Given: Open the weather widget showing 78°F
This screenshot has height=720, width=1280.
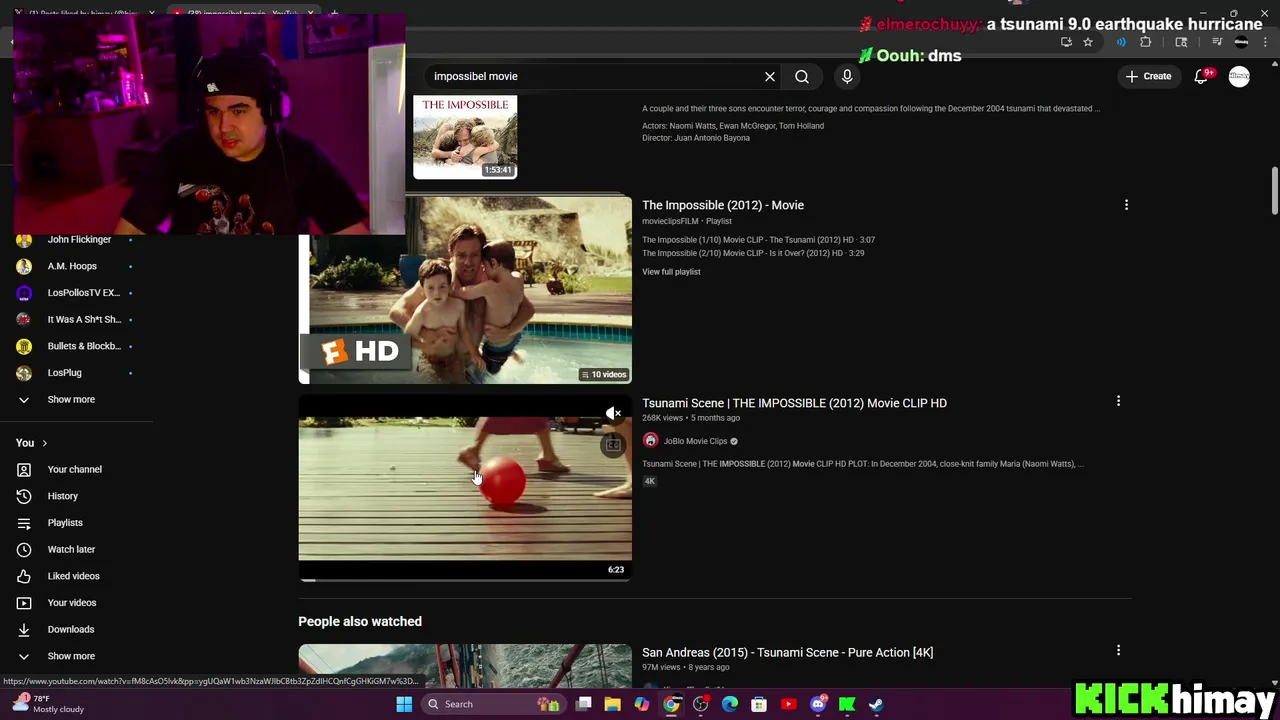Looking at the screenshot, I should (48, 704).
